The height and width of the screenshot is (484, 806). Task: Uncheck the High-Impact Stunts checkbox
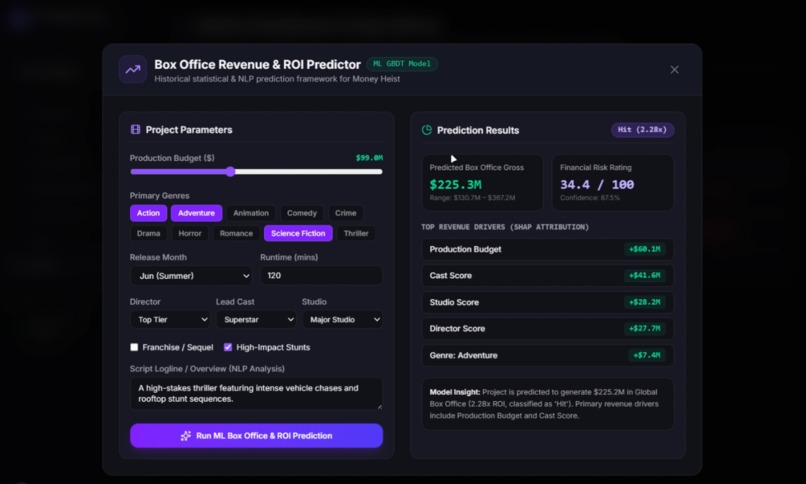click(x=228, y=347)
